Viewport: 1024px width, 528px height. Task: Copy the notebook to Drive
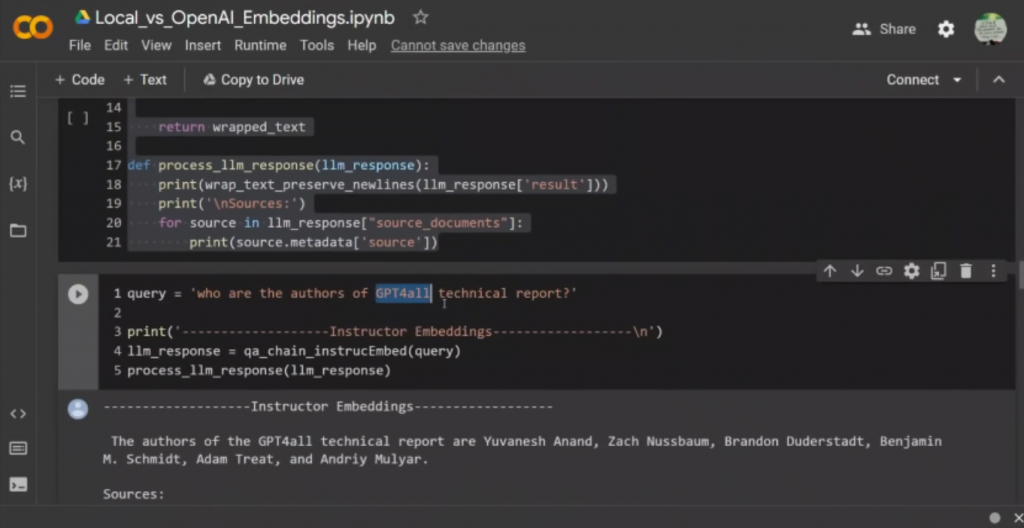(253, 80)
